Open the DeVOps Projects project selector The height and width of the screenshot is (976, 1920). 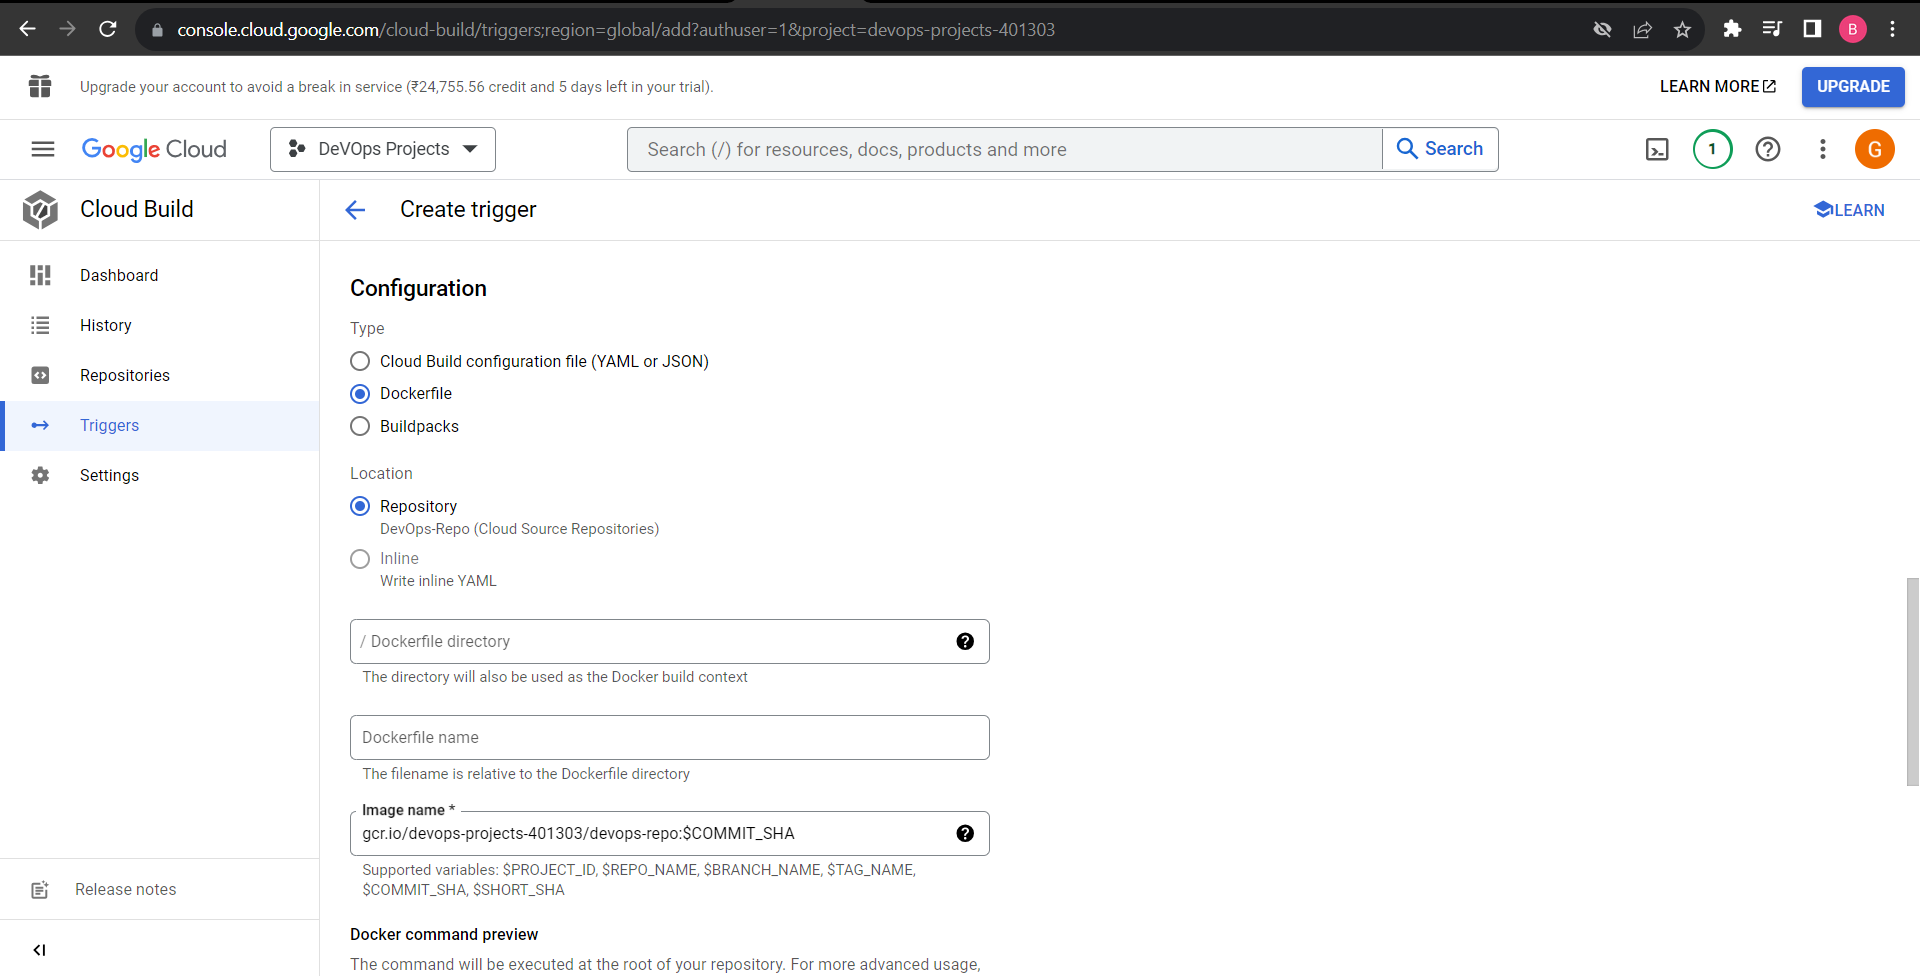(x=383, y=149)
